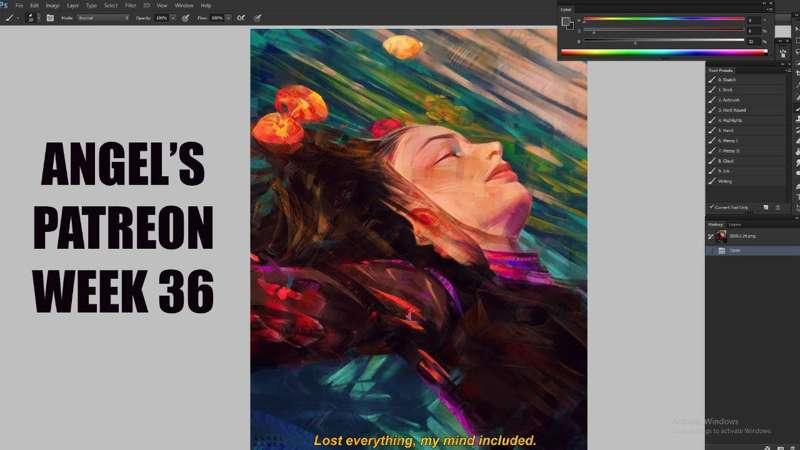Click the brightness slider in Color panel
Image resolution: width=800 pixels, height=450 pixels.
664,41
